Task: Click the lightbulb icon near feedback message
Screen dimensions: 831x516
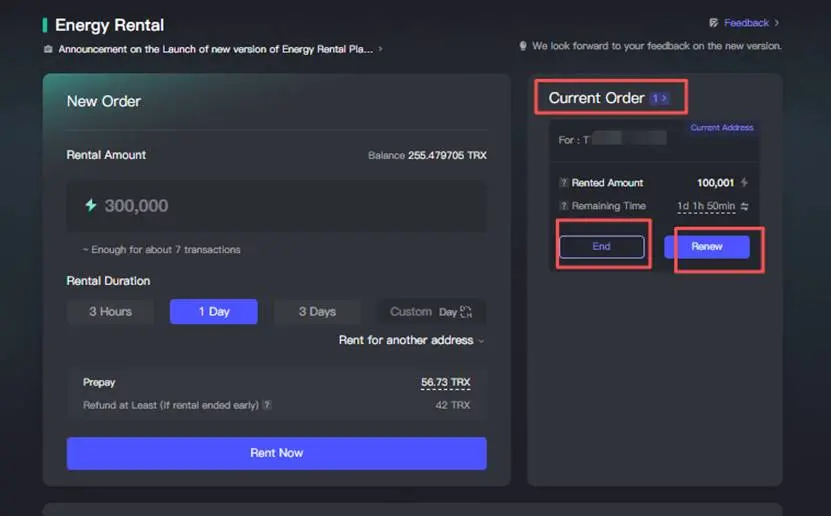Action: 522,46
